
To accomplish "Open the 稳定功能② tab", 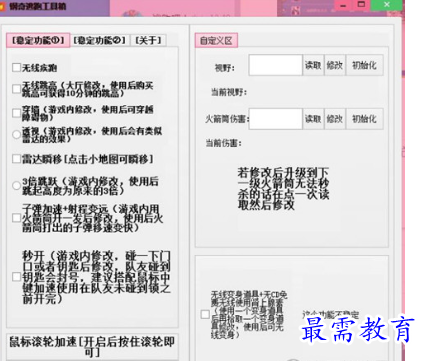I will tap(100, 40).
